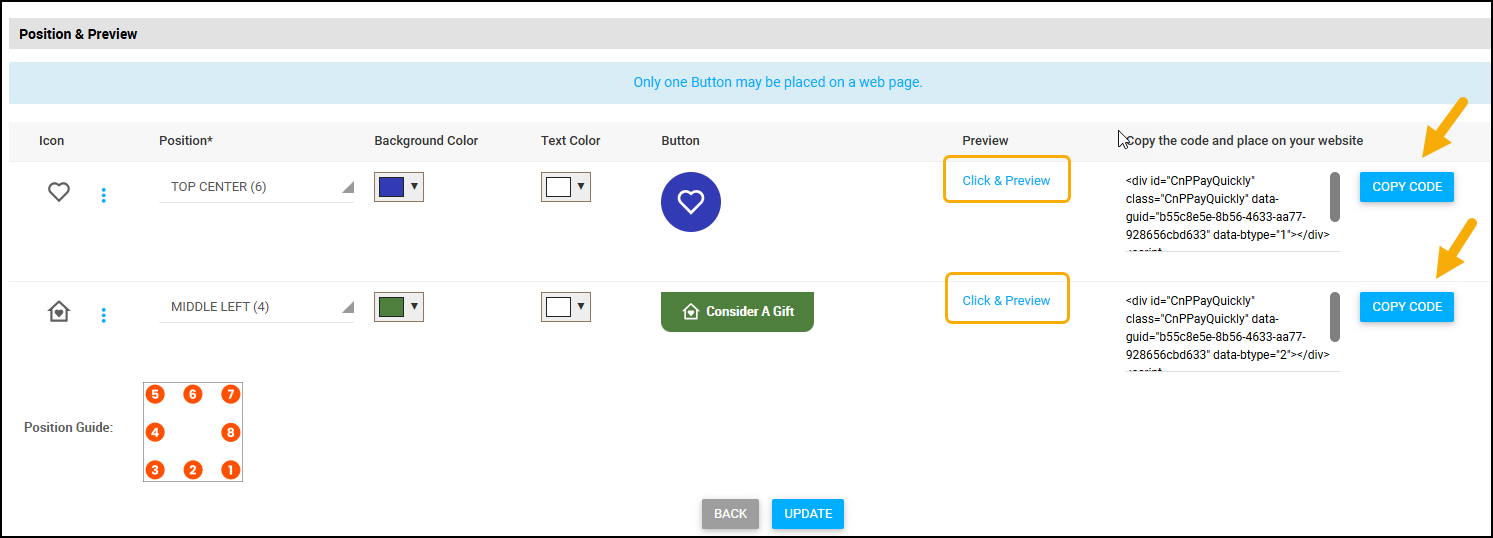Click the Icon column header

point(52,141)
